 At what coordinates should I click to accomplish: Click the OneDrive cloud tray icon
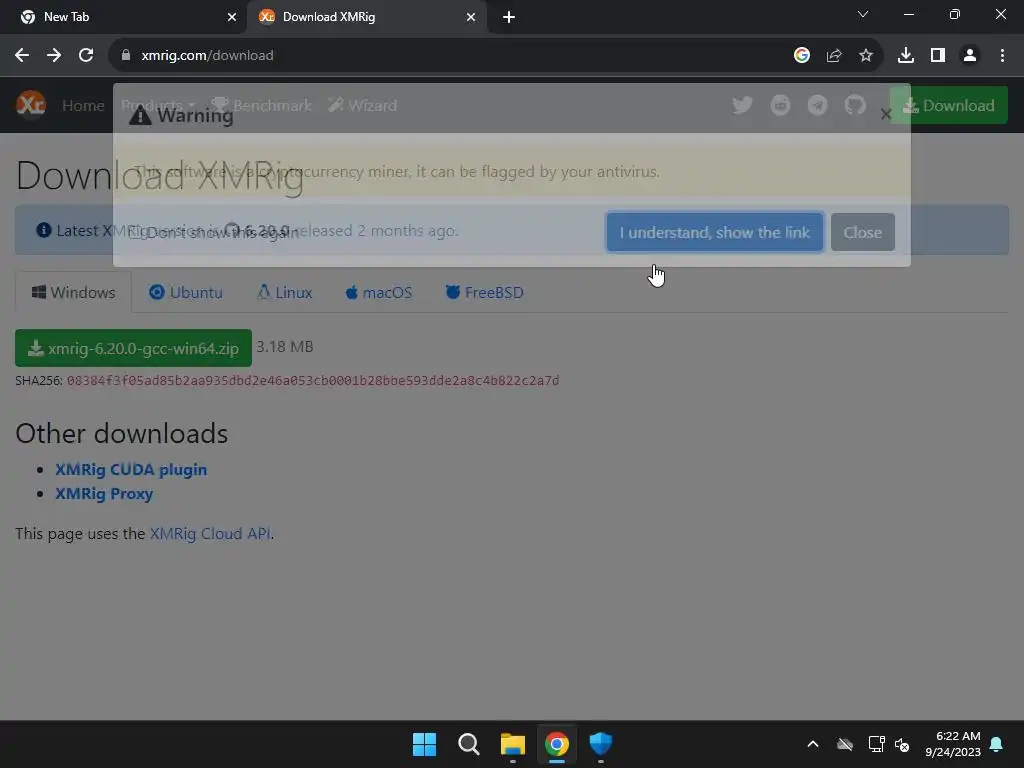[845, 744]
